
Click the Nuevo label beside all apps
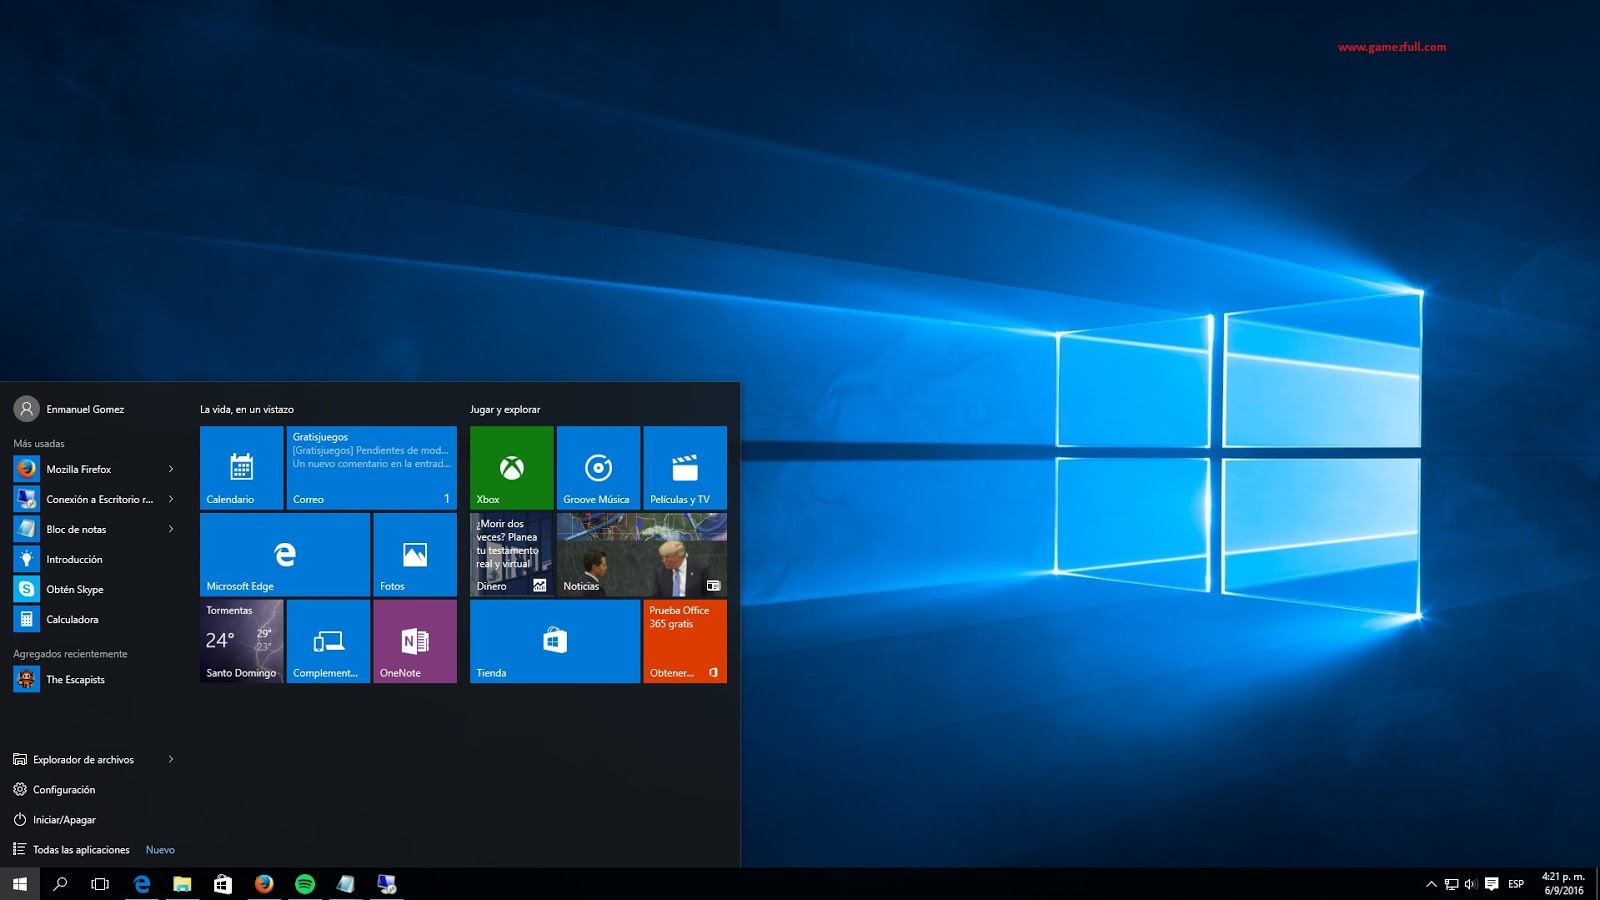(160, 850)
